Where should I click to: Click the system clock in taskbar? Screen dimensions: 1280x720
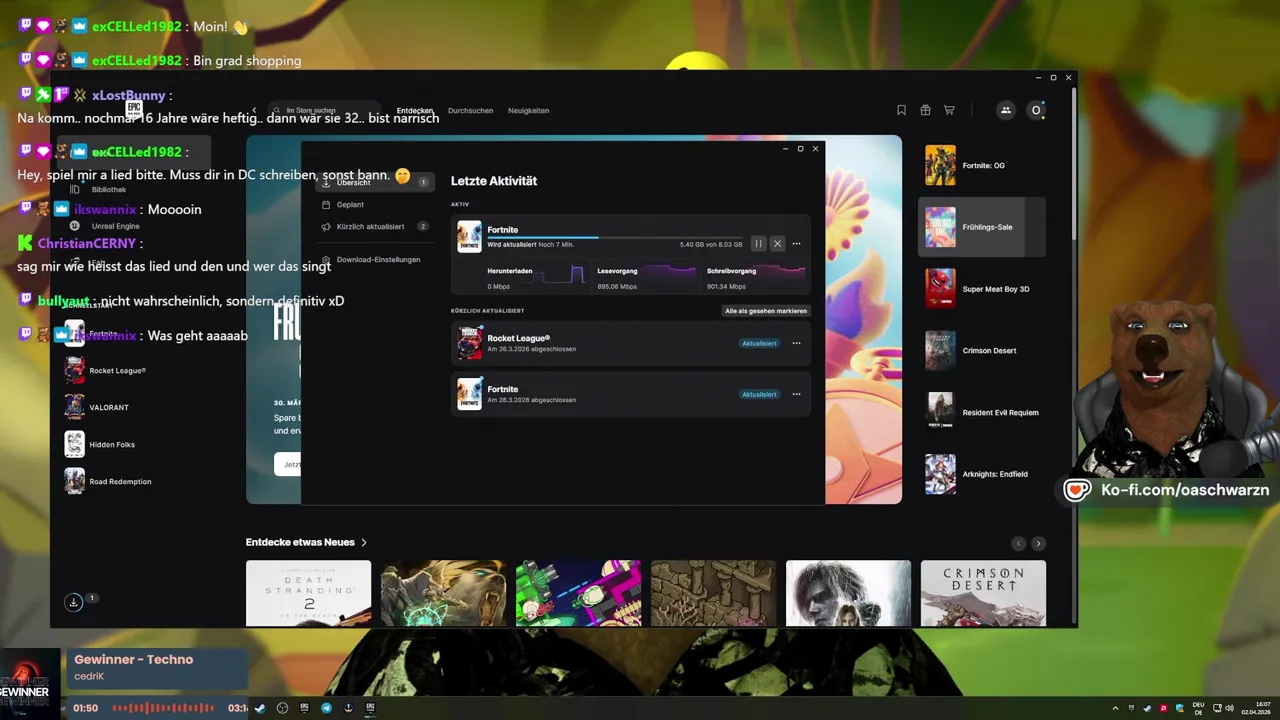[1256, 708]
